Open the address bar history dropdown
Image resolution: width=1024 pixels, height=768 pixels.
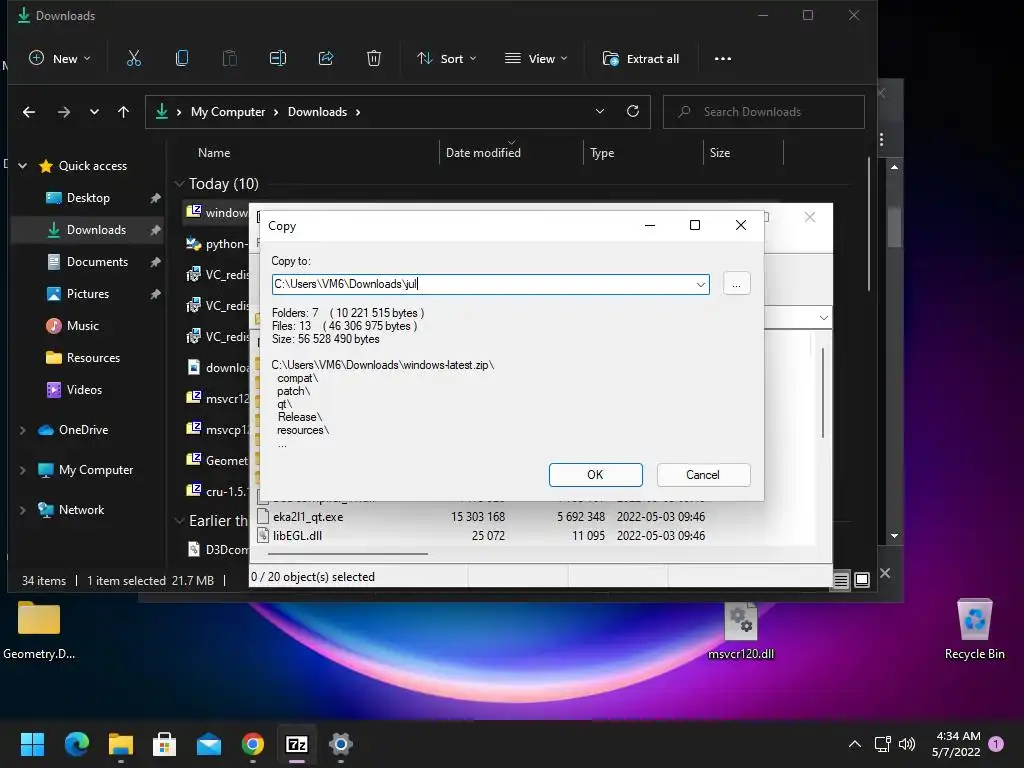tap(600, 112)
